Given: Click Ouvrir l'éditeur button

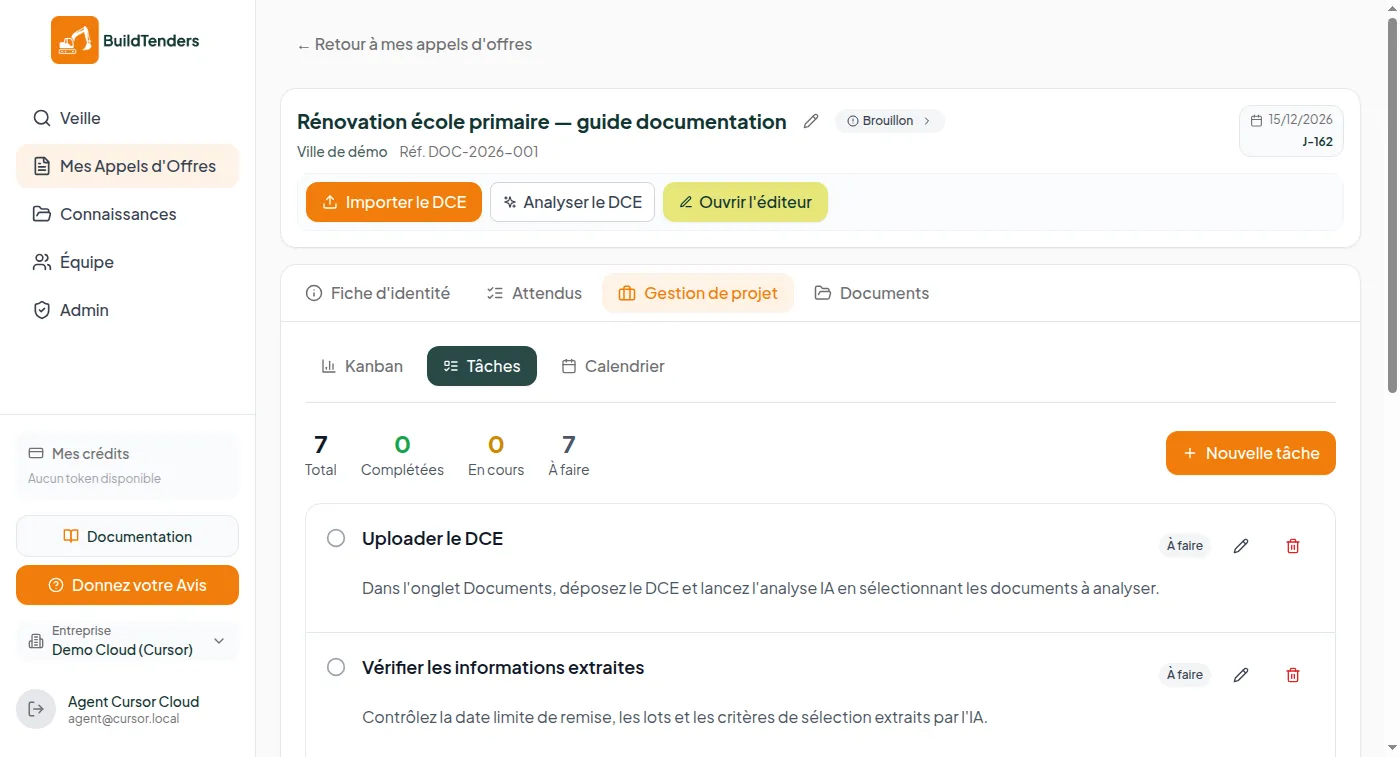Looking at the screenshot, I should 745,202.
